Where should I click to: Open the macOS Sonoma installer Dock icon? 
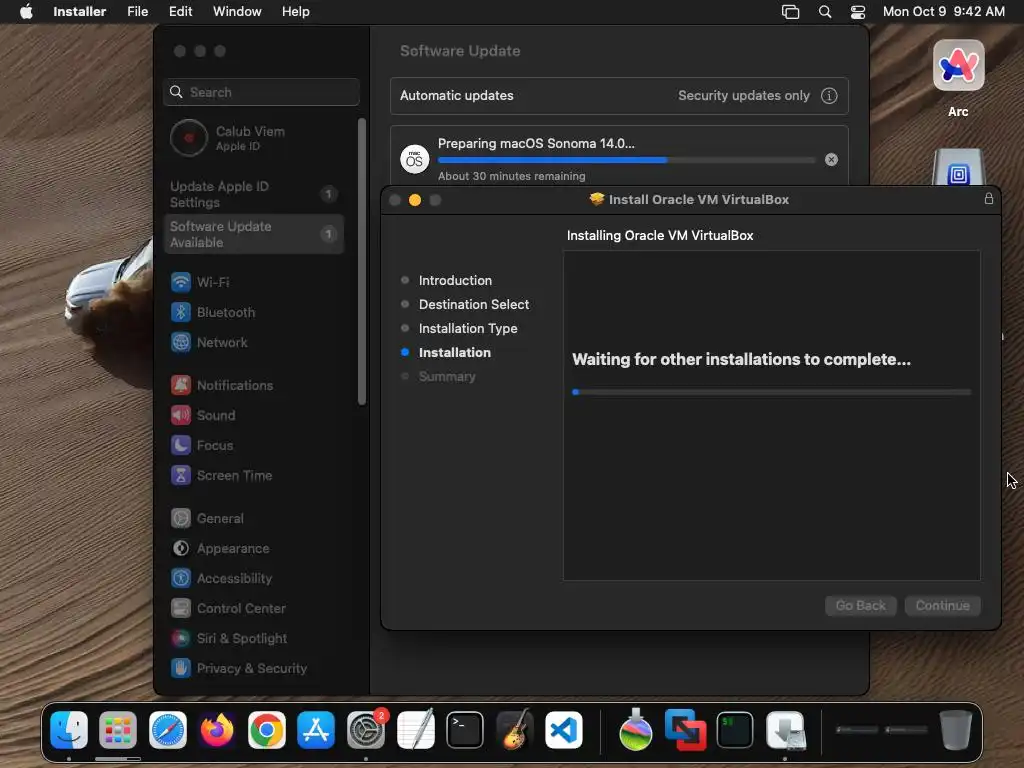coord(635,729)
